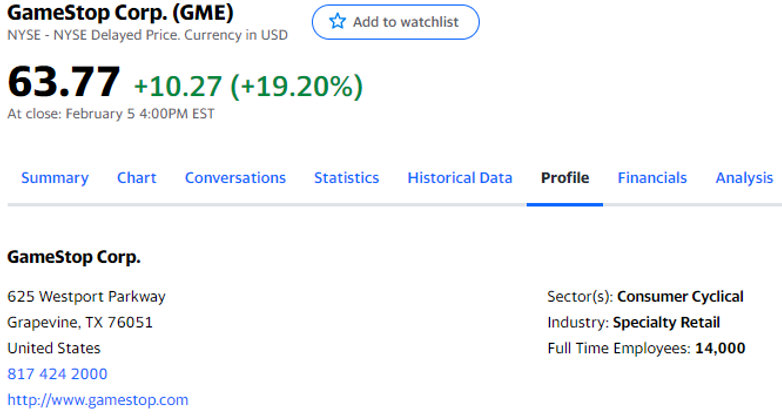Click the star icon beside Add to watchlist
This screenshot has height=416, width=782.
click(338, 21)
